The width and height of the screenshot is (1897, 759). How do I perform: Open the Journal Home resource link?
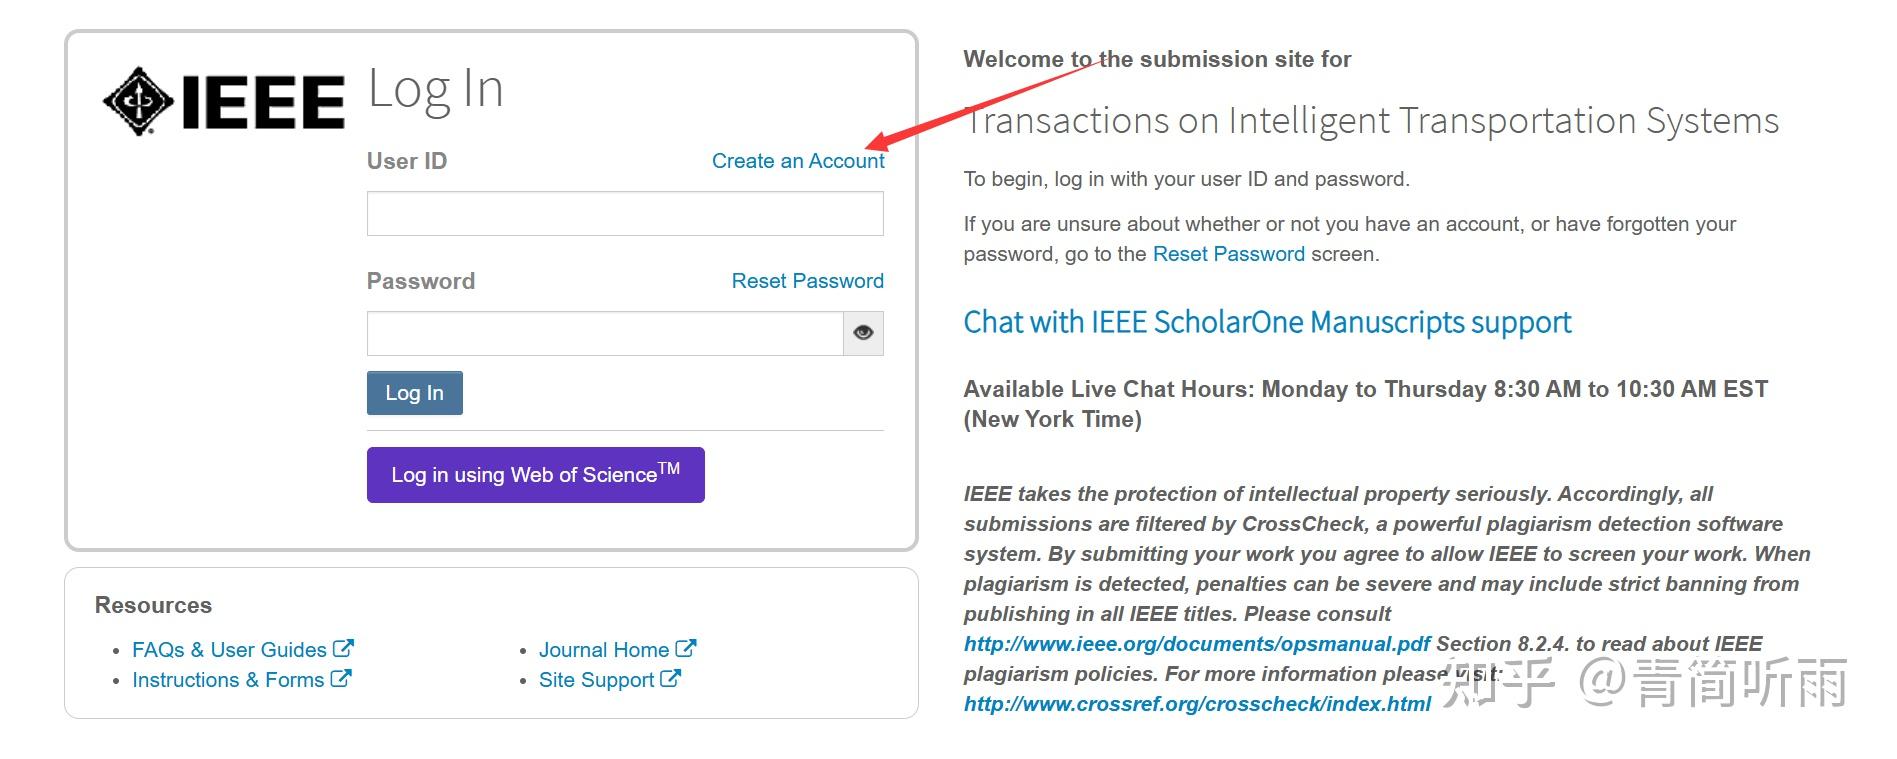pyautogui.click(x=603, y=650)
